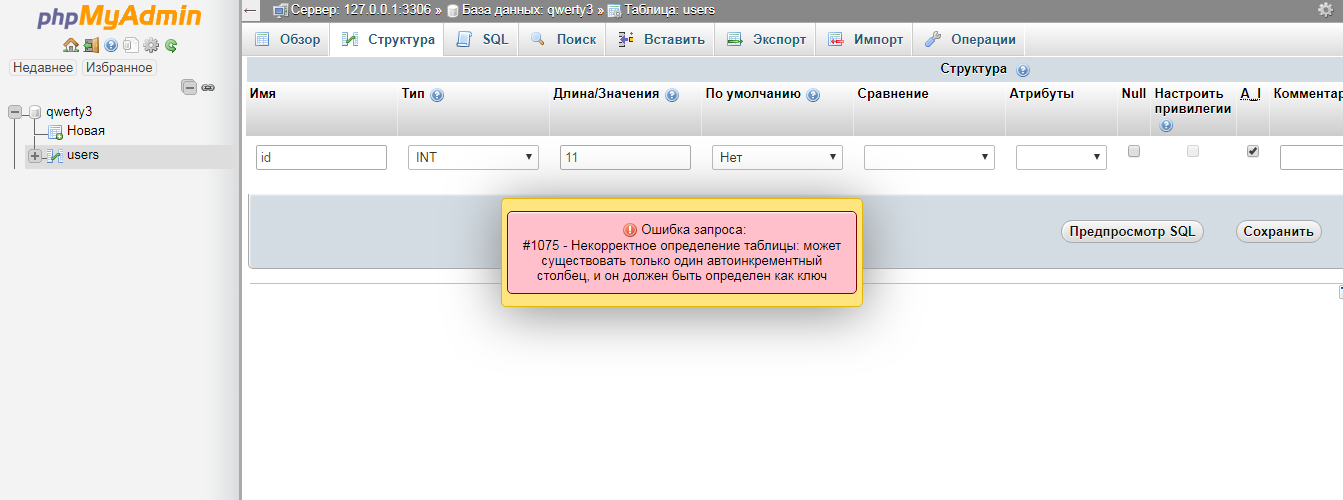The image size is (1343, 500).
Task: Click the logout door icon
Action: [x=91, y=45]
